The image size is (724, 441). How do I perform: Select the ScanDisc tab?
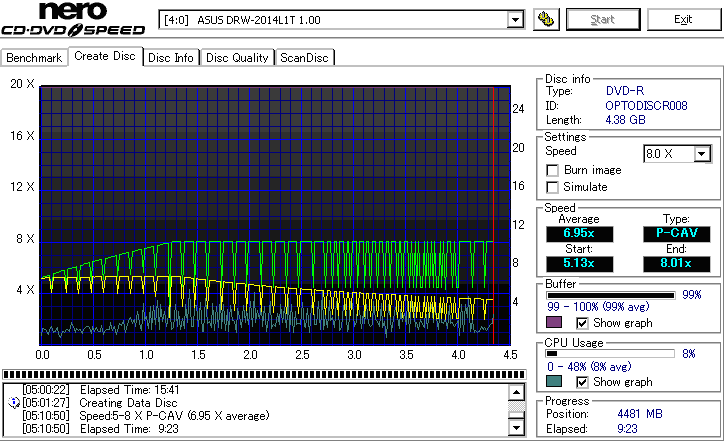[x=305, y=58]
